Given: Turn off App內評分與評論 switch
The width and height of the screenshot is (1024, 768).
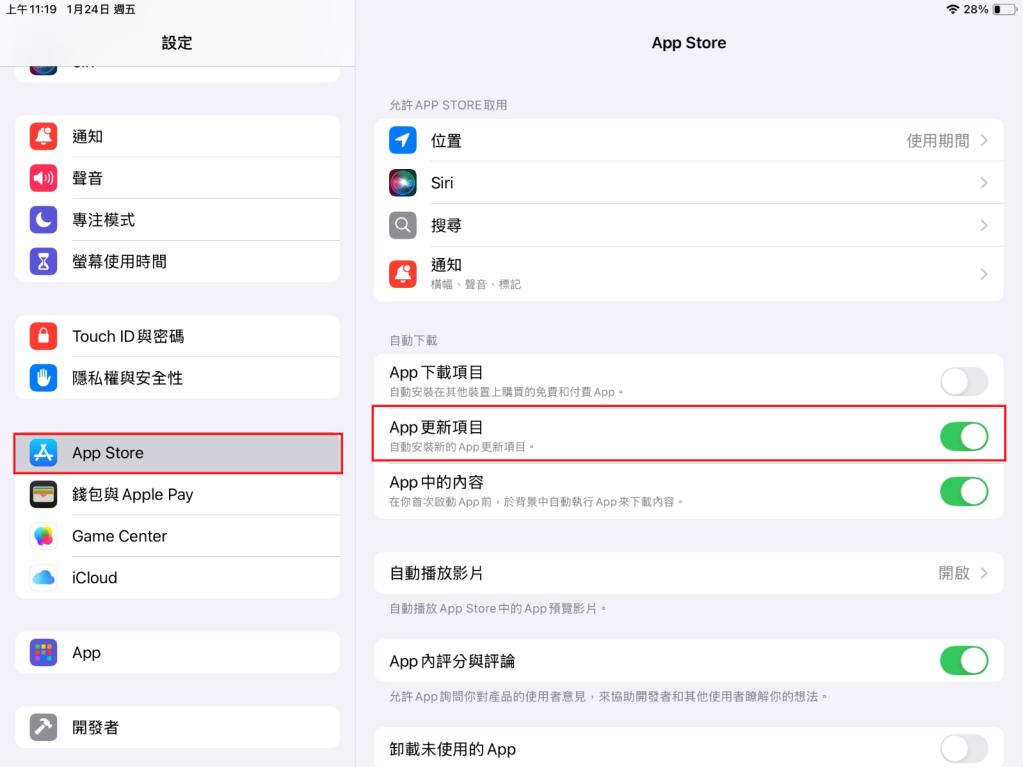Looking at the screenshot, I should [x=964, y=661].
